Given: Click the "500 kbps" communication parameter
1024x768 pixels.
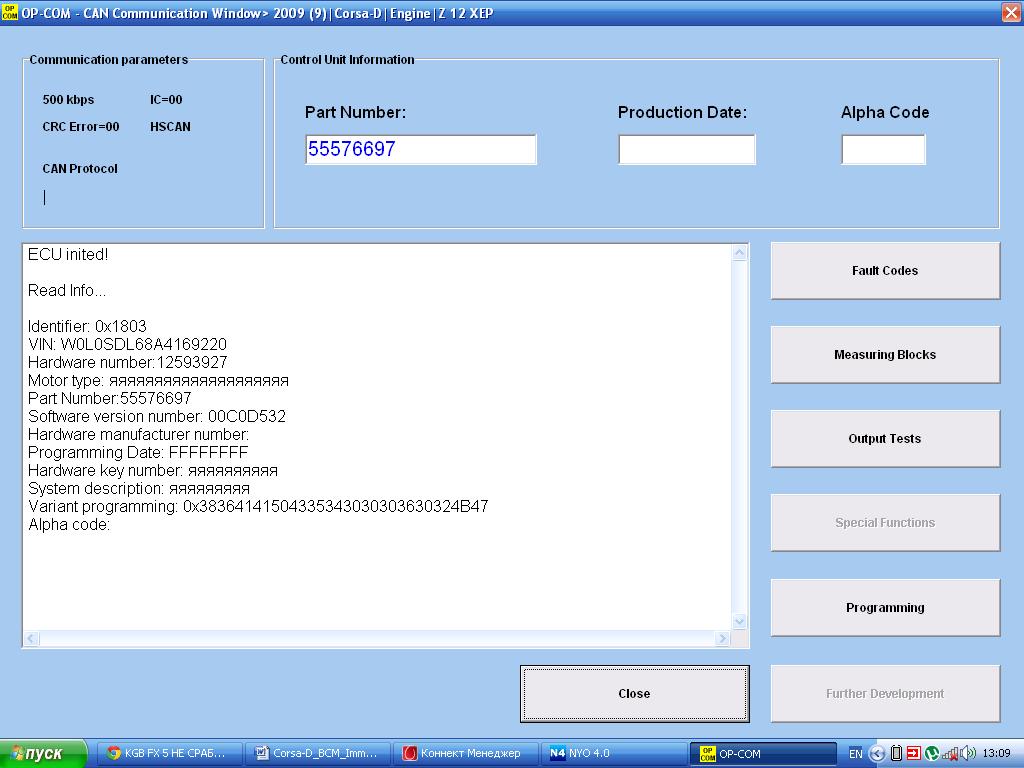Looking at the screenshot, I should click(68, 100).
